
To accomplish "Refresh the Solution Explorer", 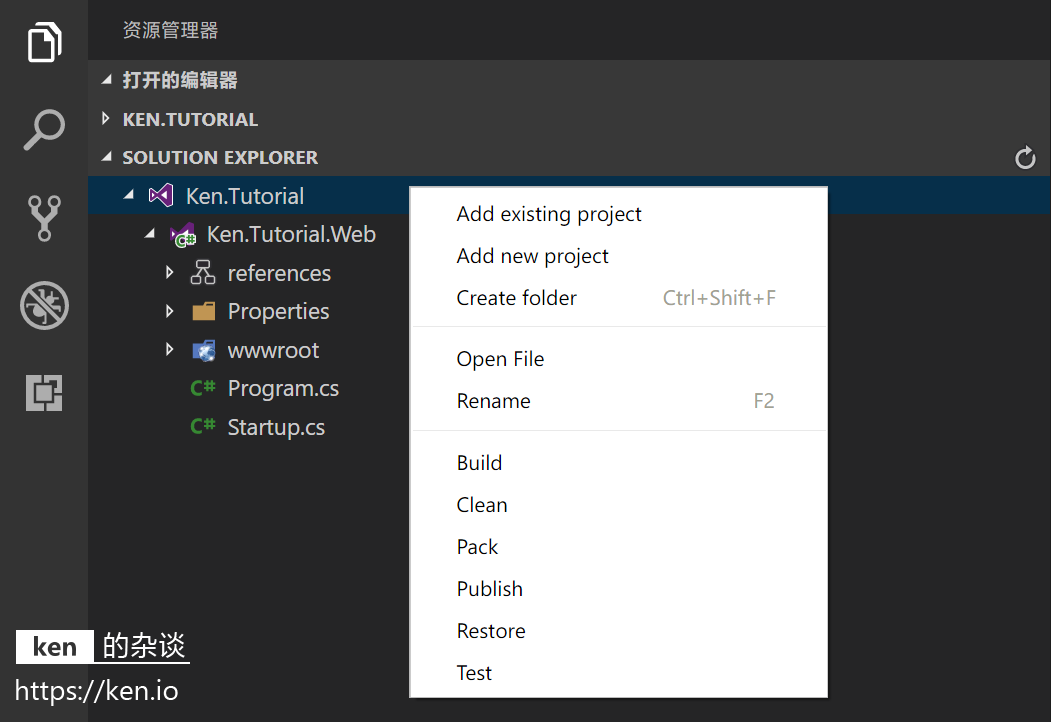I will tap(1025, 158).
